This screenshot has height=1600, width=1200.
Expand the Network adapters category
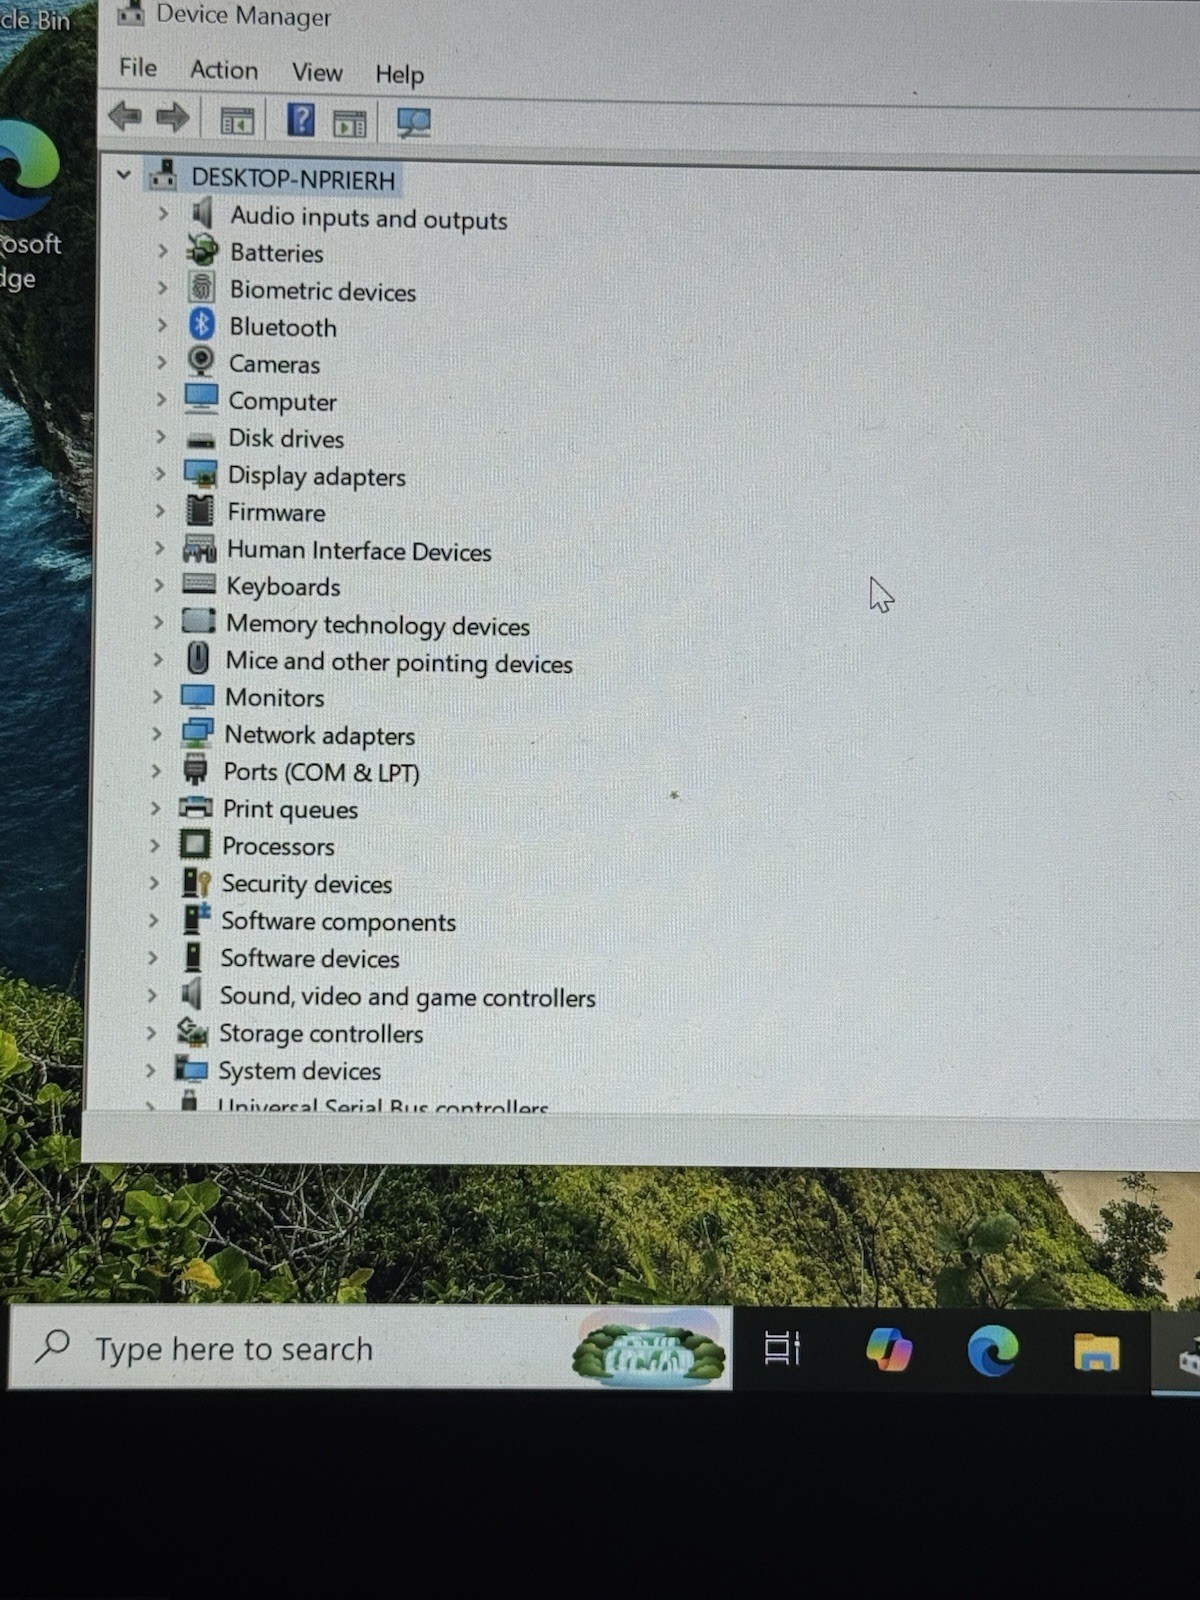(x=157, y=733)
